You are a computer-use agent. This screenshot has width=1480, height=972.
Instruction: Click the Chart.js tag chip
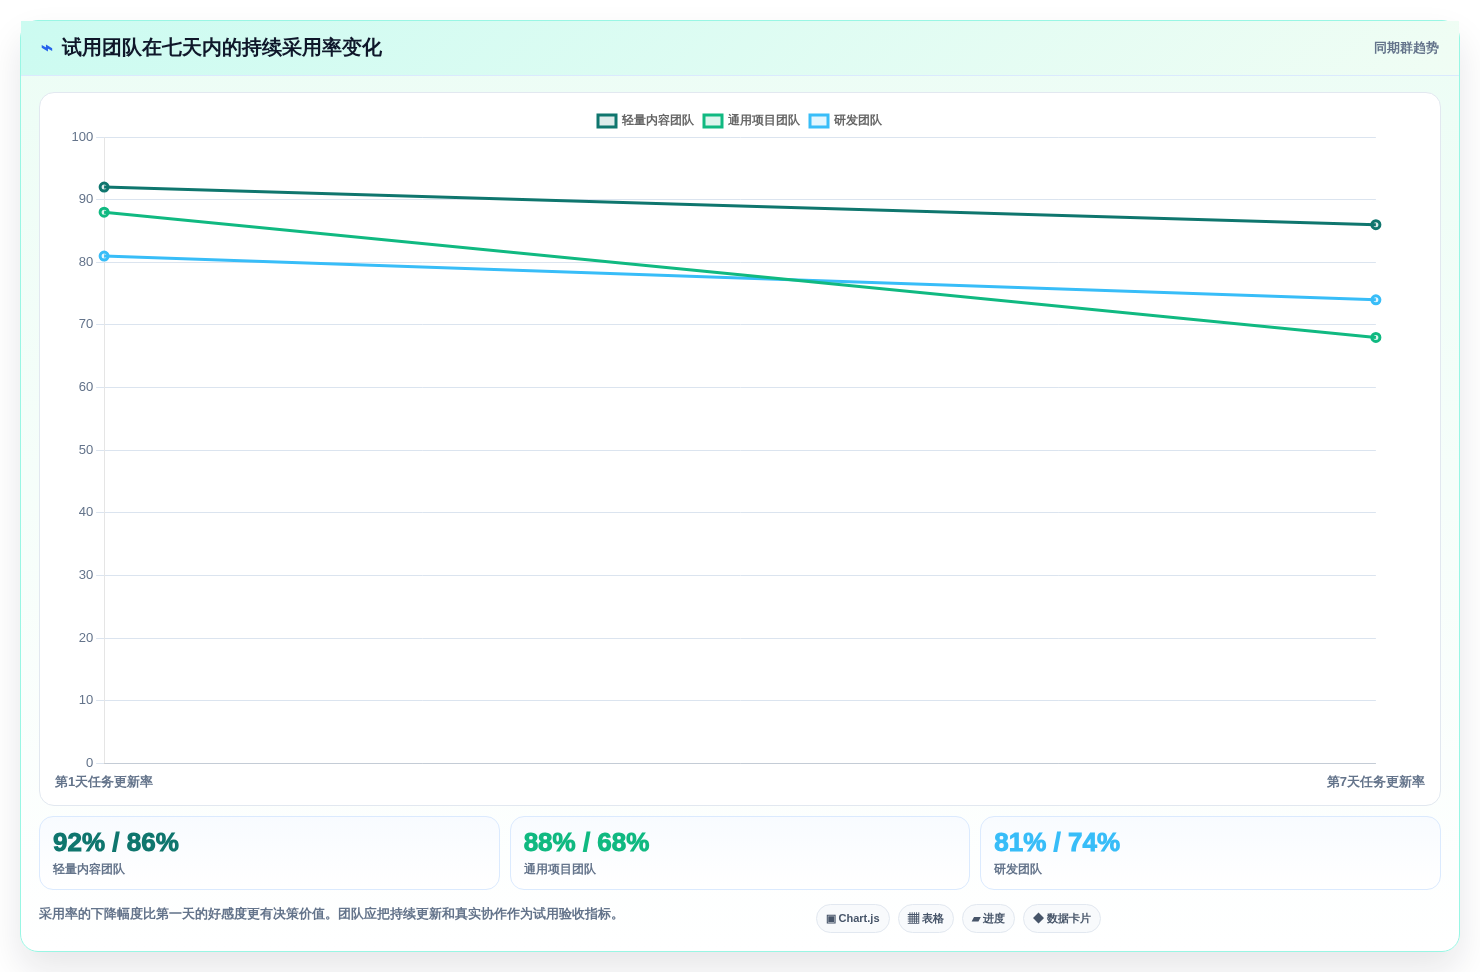coord(853,918)
